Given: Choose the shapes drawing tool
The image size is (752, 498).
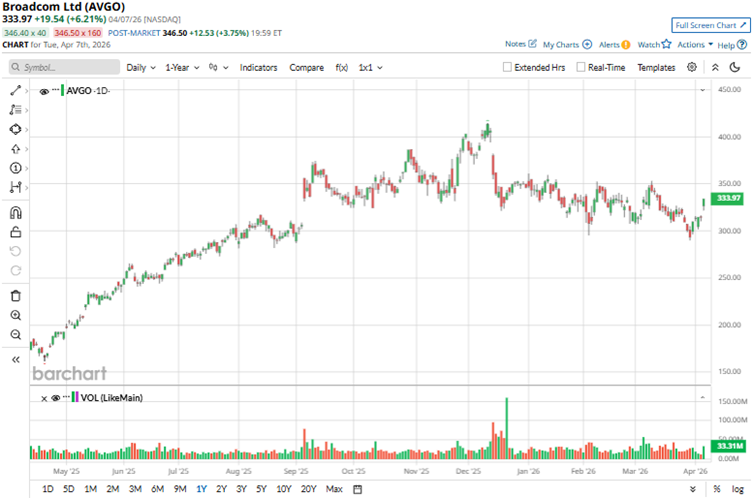Looking at the screenshot, I should coord(15,130).
